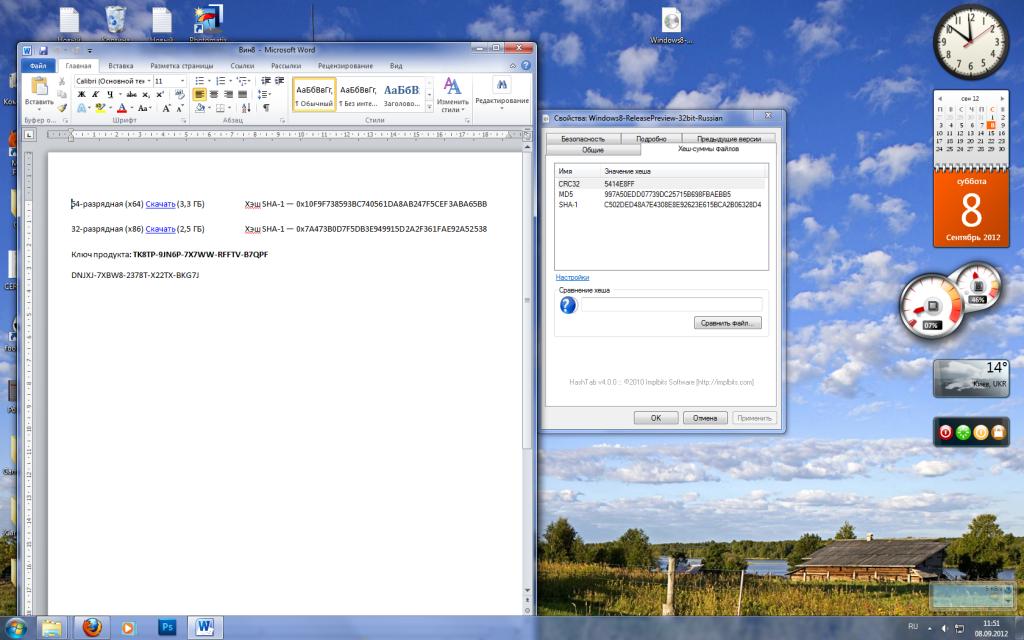Select the Format Painter brush icon
The image size is (1024, 640).
click(x=62, y=107)
